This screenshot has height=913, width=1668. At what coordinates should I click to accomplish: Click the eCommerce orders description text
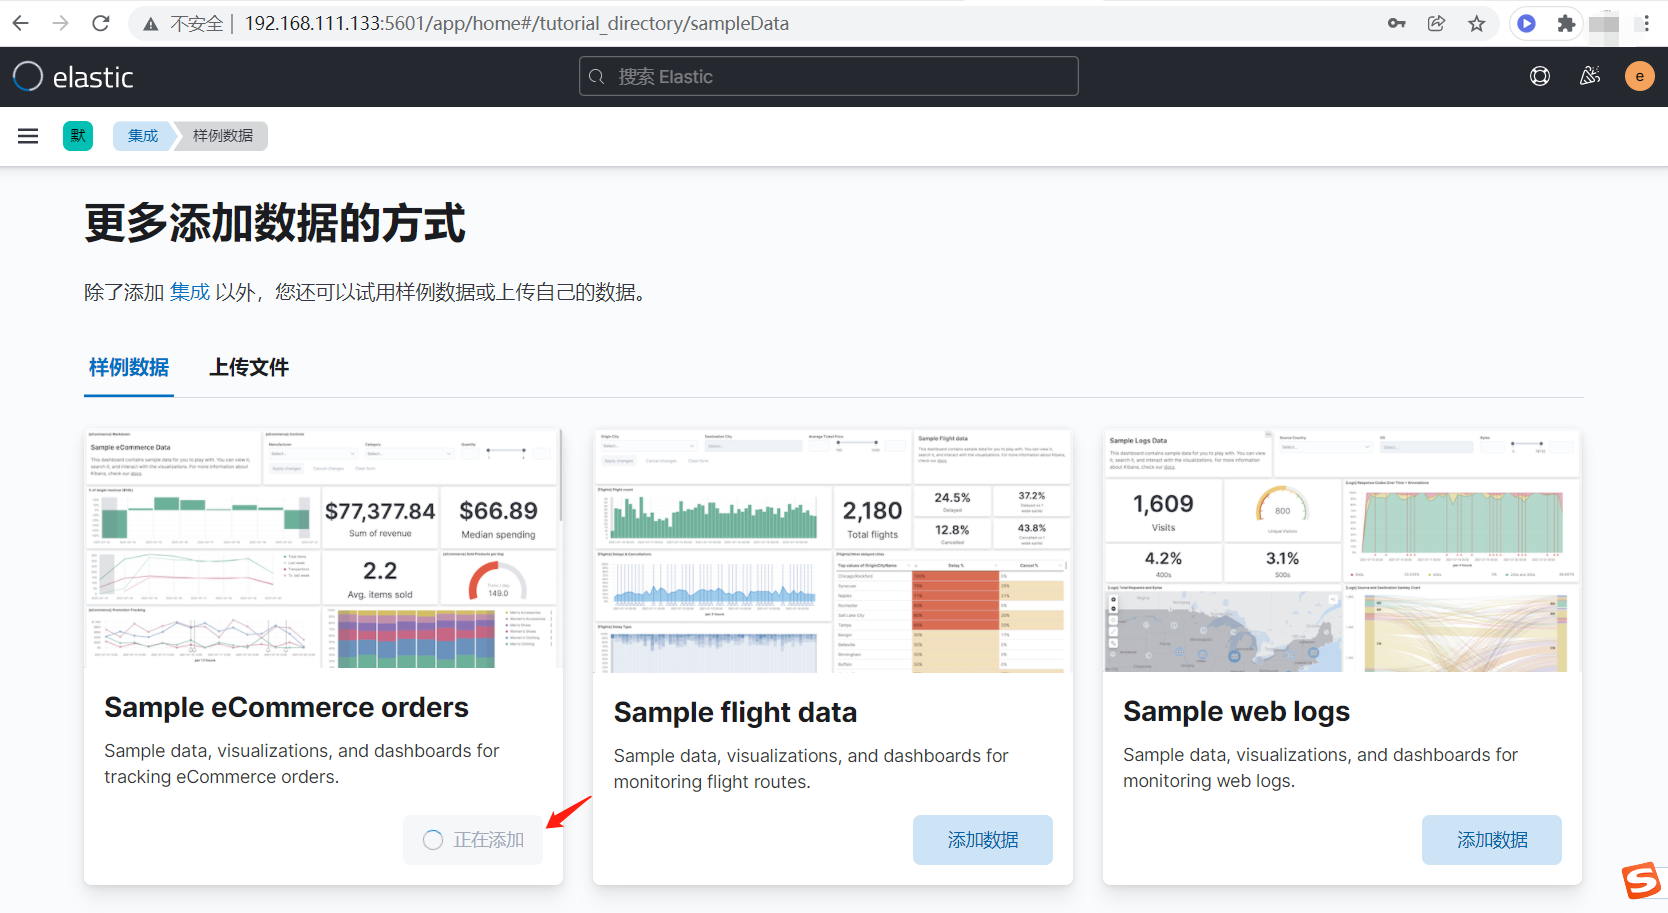click(302, 764)
